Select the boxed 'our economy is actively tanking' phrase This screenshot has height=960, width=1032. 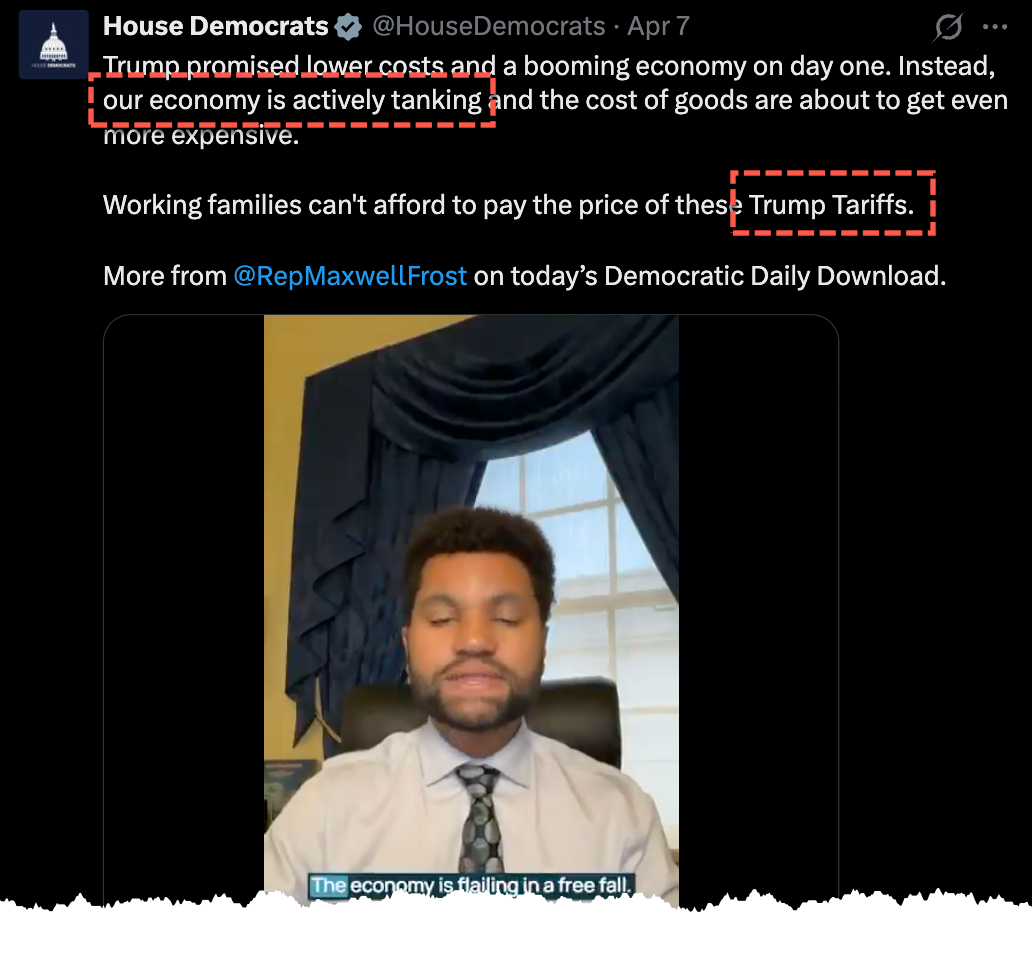(292, 100)
